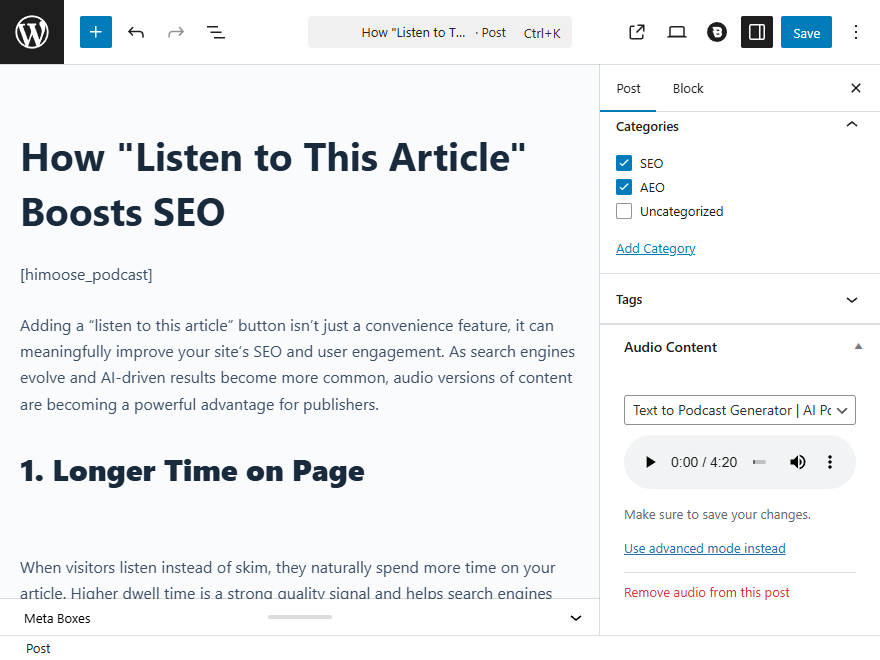Click the Add Category link
880x660 pixels.
click(655, 248)
